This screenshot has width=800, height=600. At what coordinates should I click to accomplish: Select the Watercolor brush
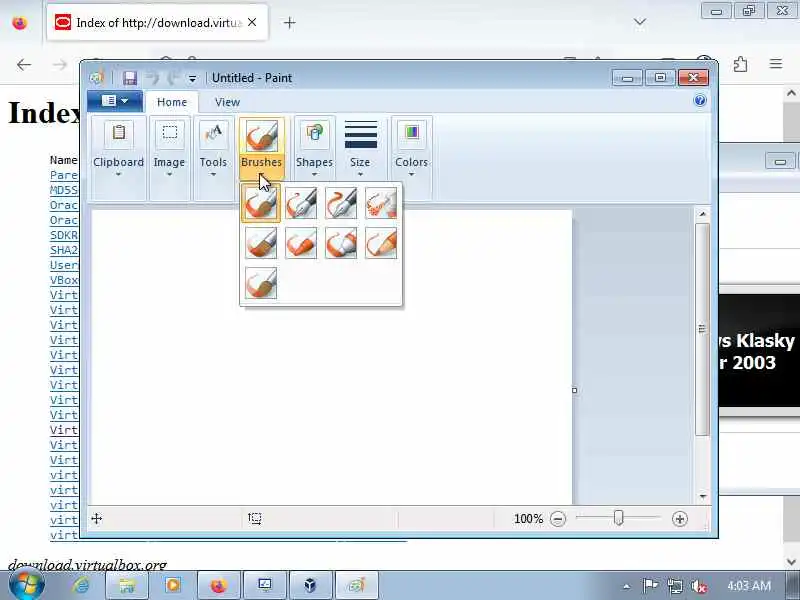pyautogui.click(x=261, y=283)
